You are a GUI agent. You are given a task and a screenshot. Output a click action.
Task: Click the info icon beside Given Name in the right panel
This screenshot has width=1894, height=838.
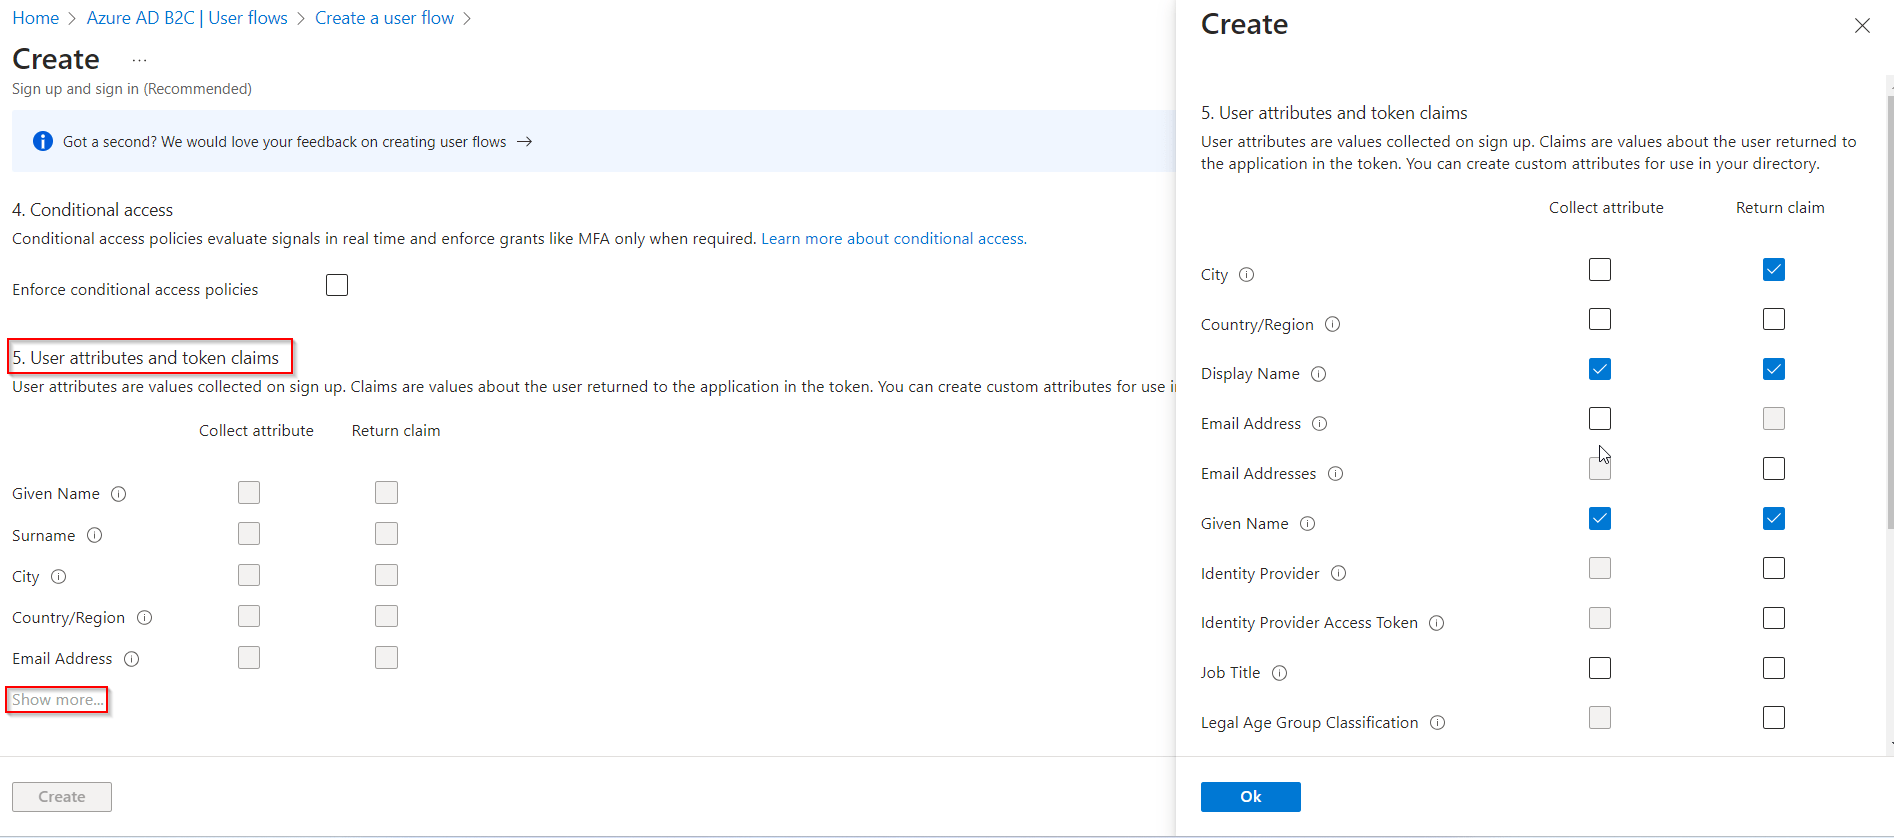(1307, 524)
